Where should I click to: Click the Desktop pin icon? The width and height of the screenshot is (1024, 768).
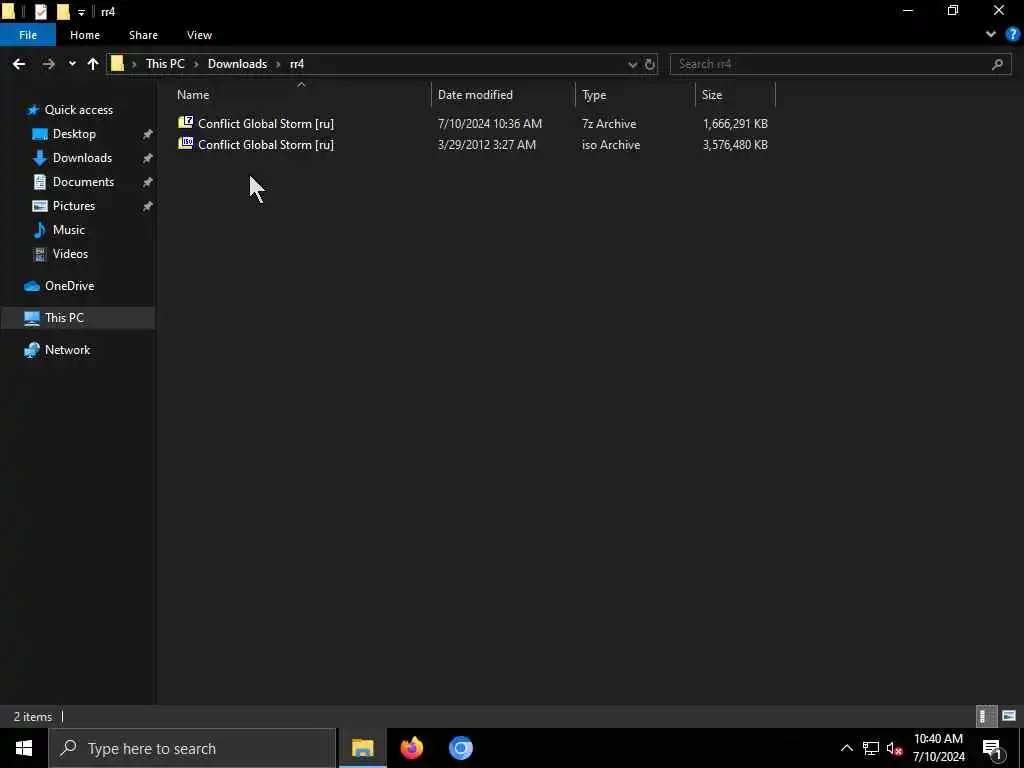[148, 134]
